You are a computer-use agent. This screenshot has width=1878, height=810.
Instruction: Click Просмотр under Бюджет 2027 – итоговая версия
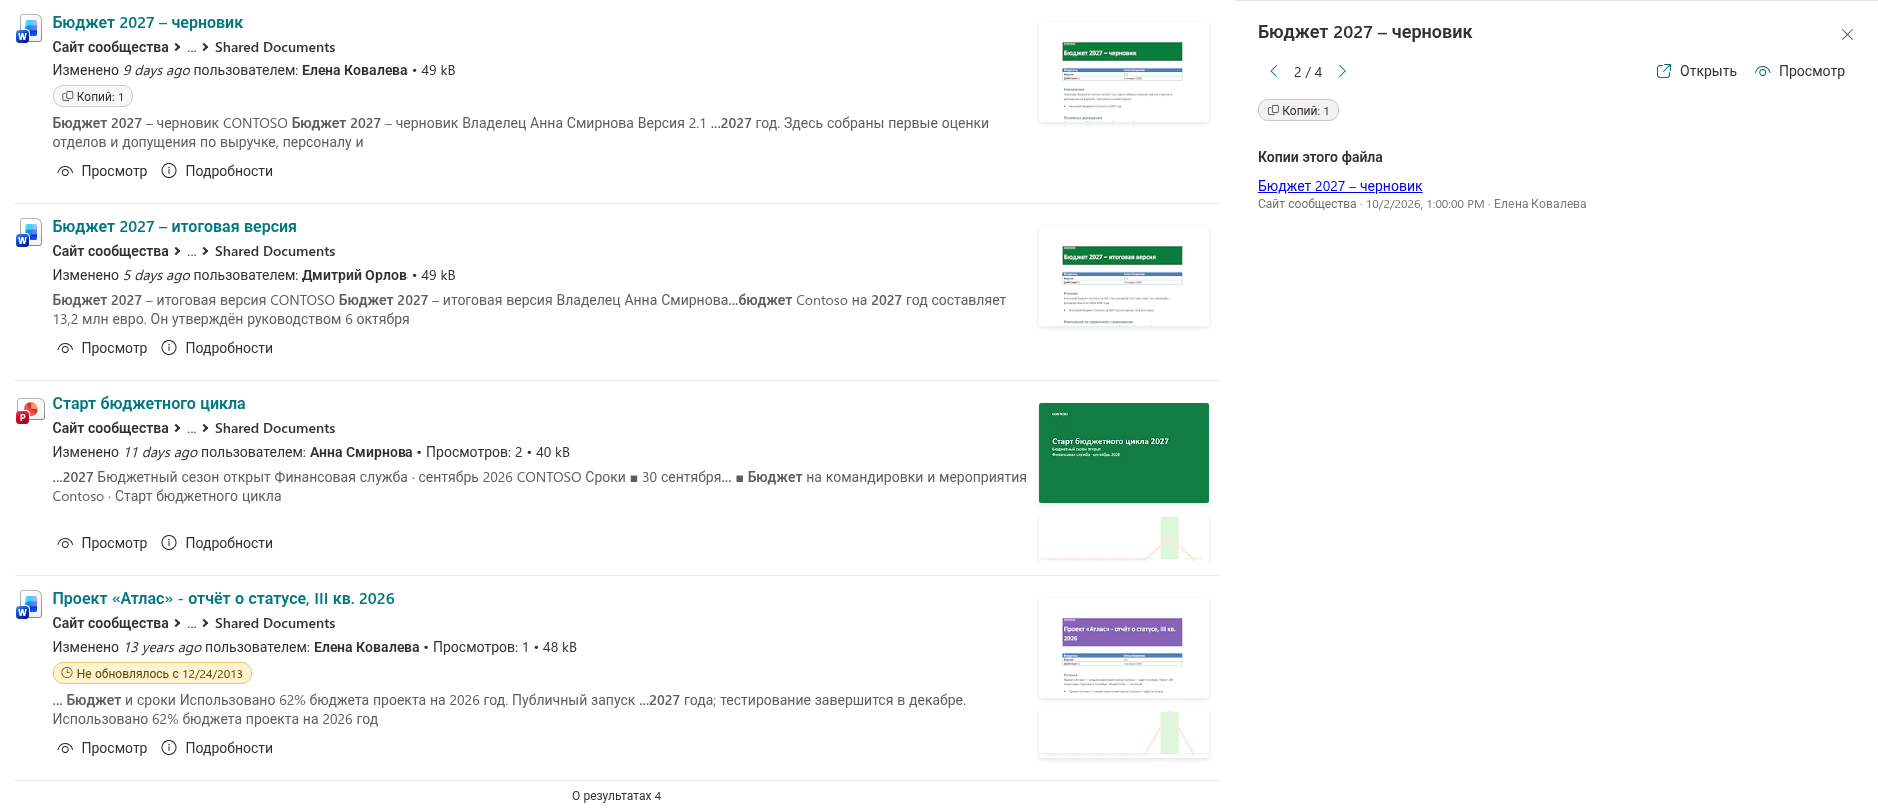pos(102,348)
